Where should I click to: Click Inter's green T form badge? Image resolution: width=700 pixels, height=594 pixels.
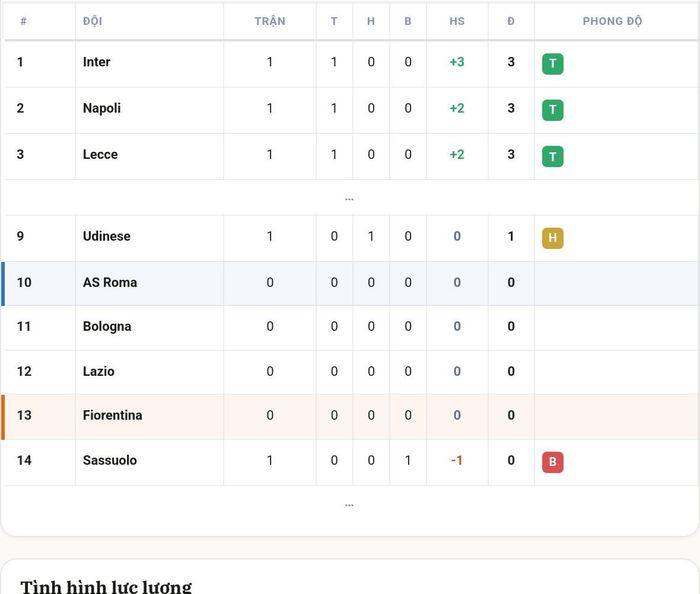click(x=552, y=63)
